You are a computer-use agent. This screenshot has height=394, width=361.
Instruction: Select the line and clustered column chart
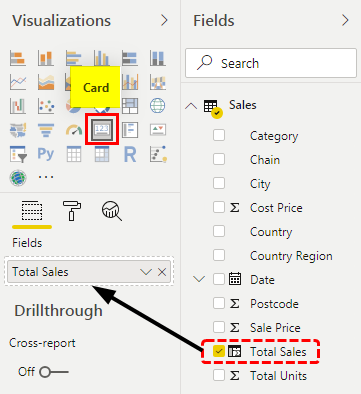[x=130, y=82]
